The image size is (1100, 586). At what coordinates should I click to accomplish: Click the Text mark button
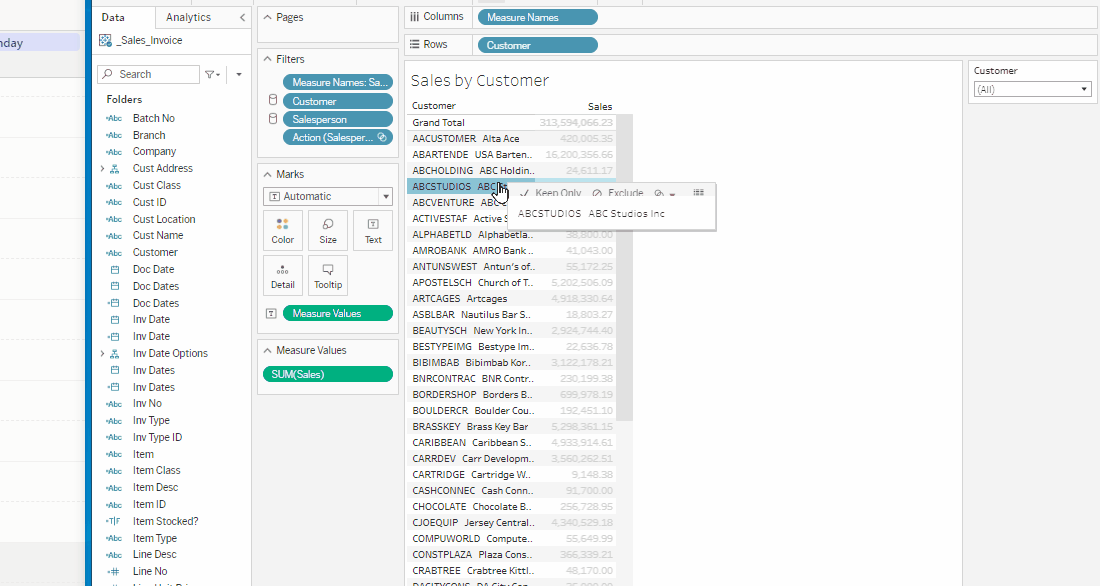[x=373, y=230]
